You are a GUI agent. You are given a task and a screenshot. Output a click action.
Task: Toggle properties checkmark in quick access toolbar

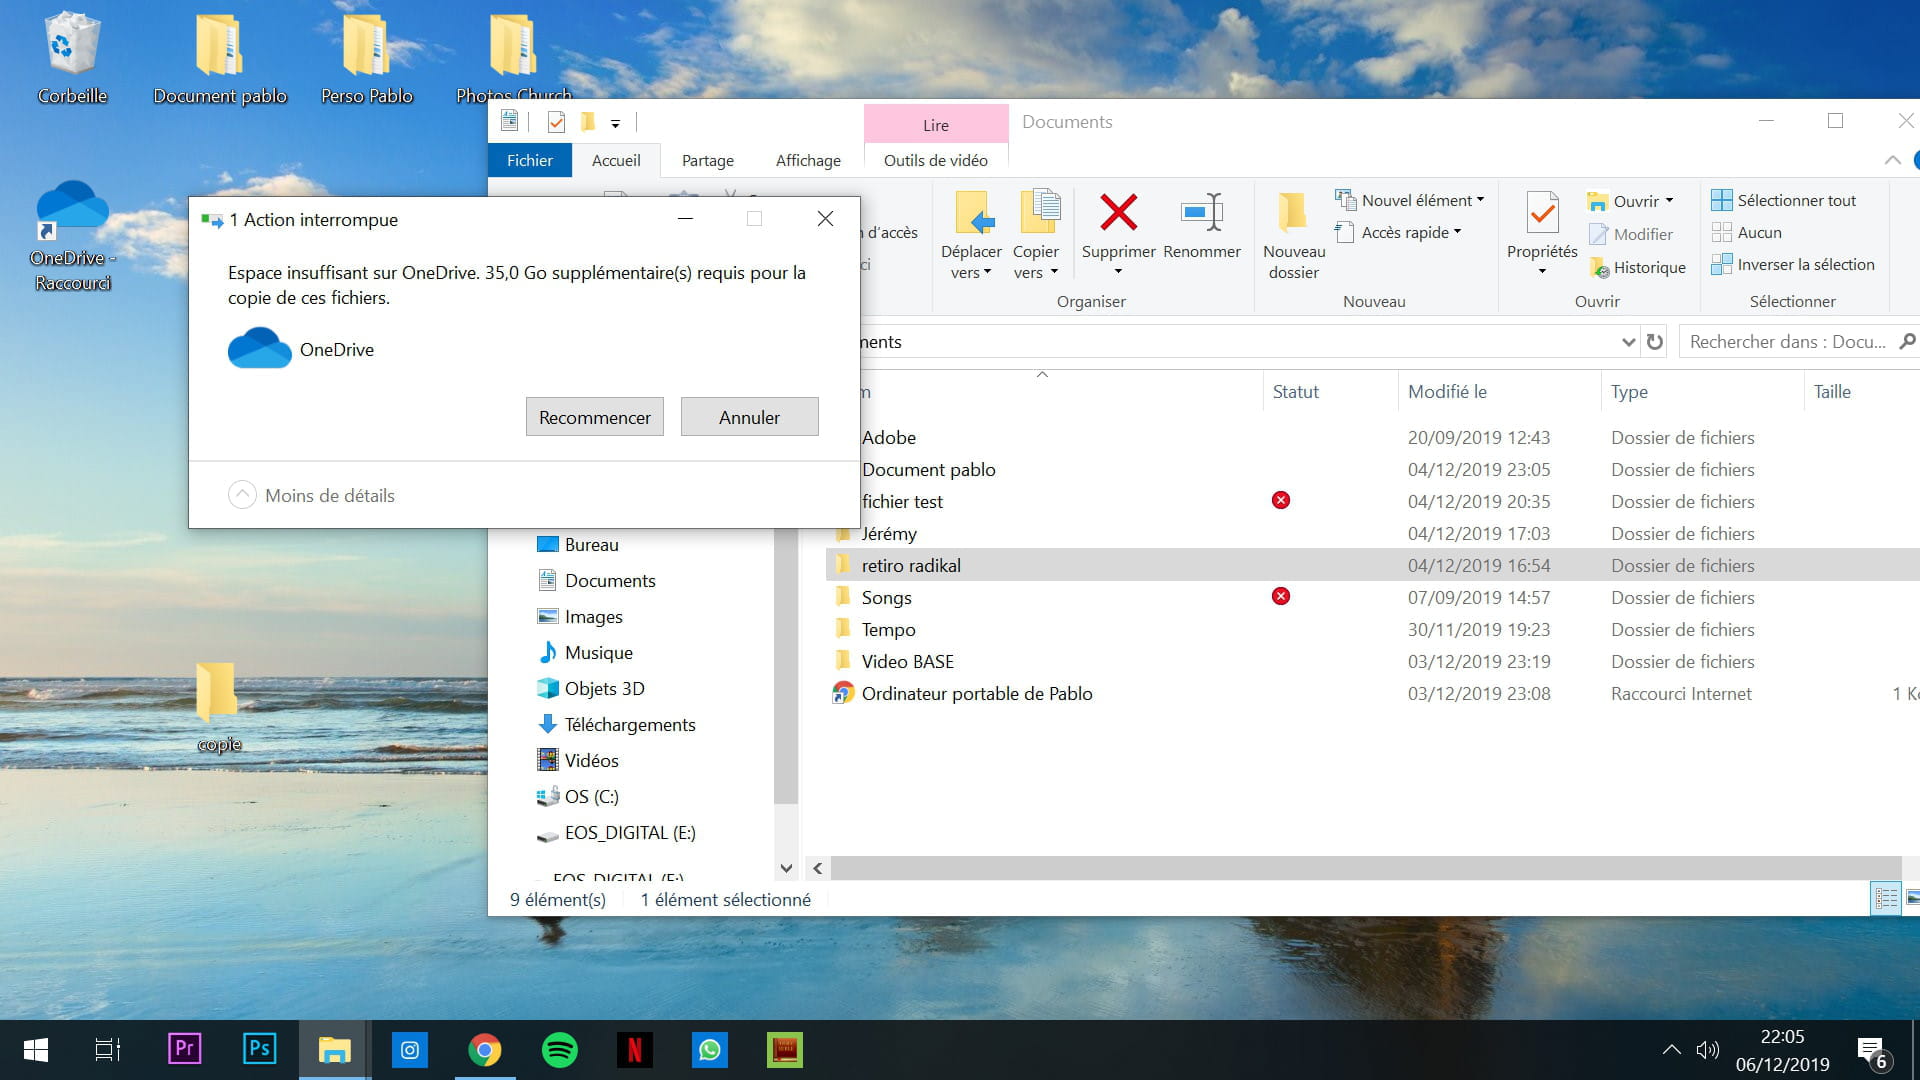(556, 122)
